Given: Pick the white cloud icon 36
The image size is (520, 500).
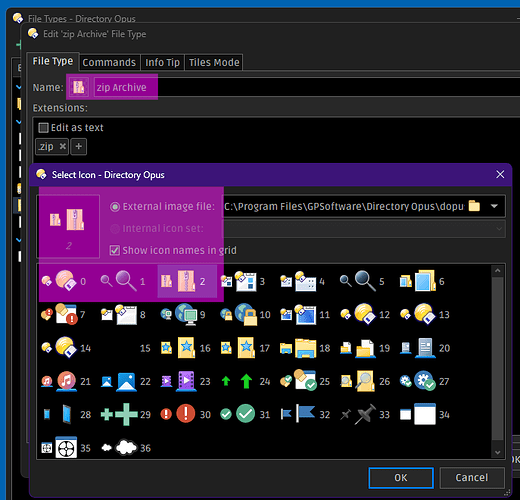Looking at the screenshot, I should tap(126, 448).
